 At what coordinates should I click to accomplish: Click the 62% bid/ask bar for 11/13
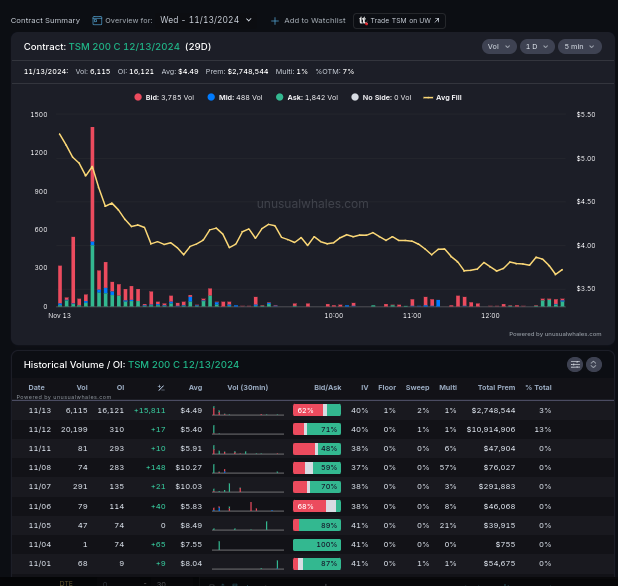point(316,410)
